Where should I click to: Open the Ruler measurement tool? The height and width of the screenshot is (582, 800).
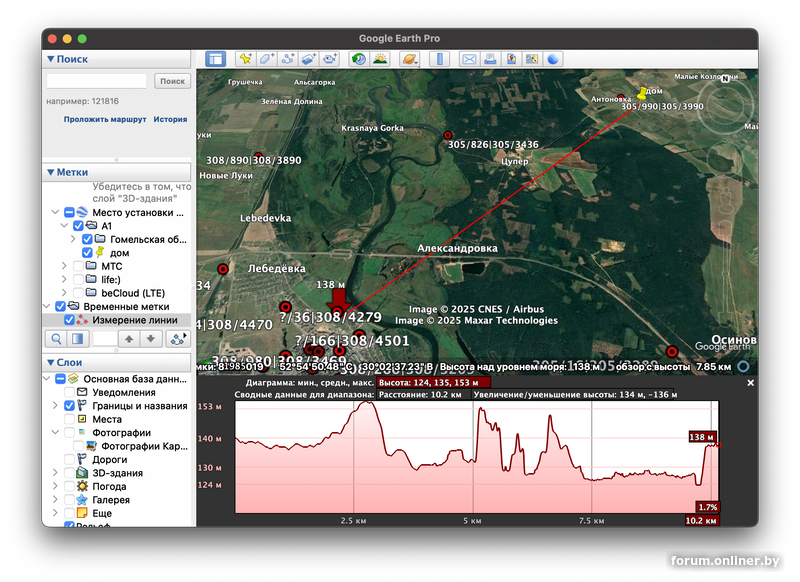(439, 59)
